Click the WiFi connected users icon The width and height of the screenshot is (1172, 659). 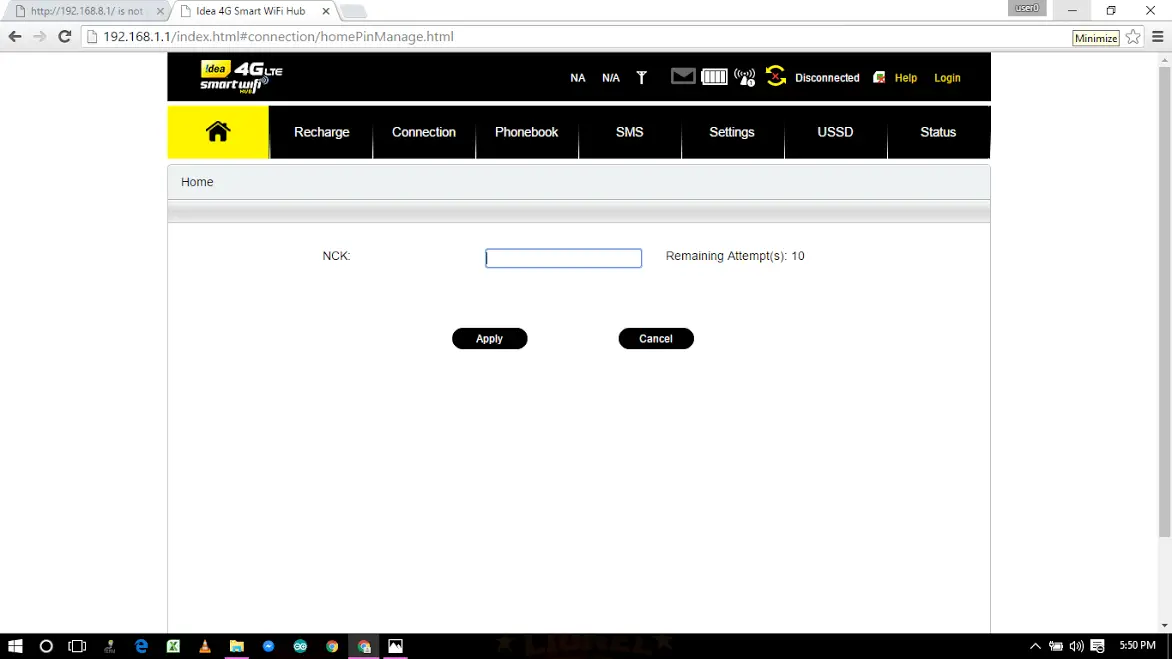[x=744, y=77]
